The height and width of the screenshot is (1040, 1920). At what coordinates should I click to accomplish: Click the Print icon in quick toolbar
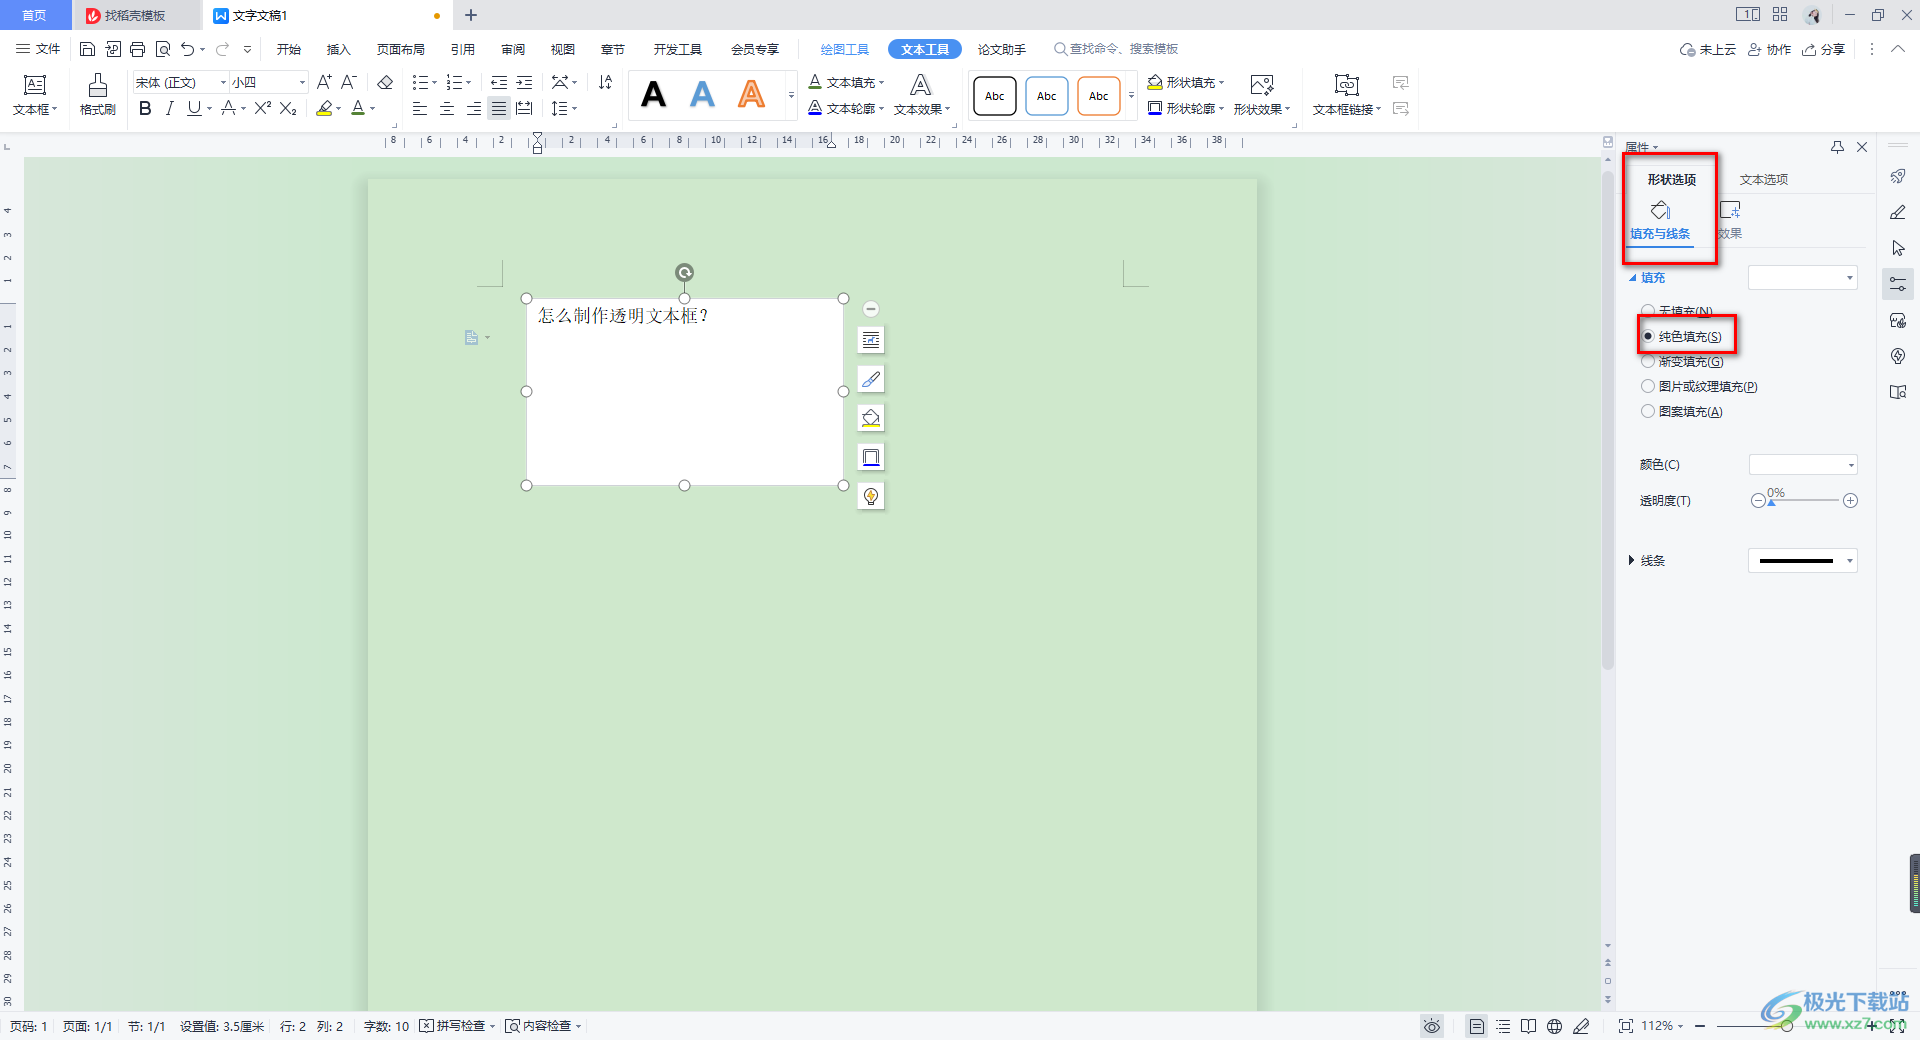[x=138, y=49]
